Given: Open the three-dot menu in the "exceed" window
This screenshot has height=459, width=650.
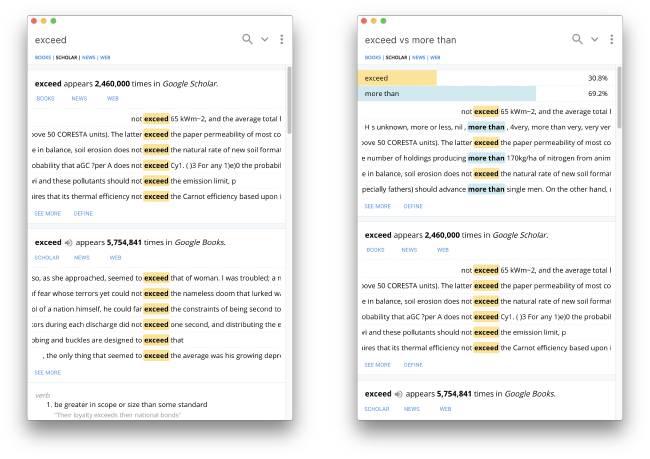Looking at the screenshot, I should pyautogui.click(x=282, y=39).
